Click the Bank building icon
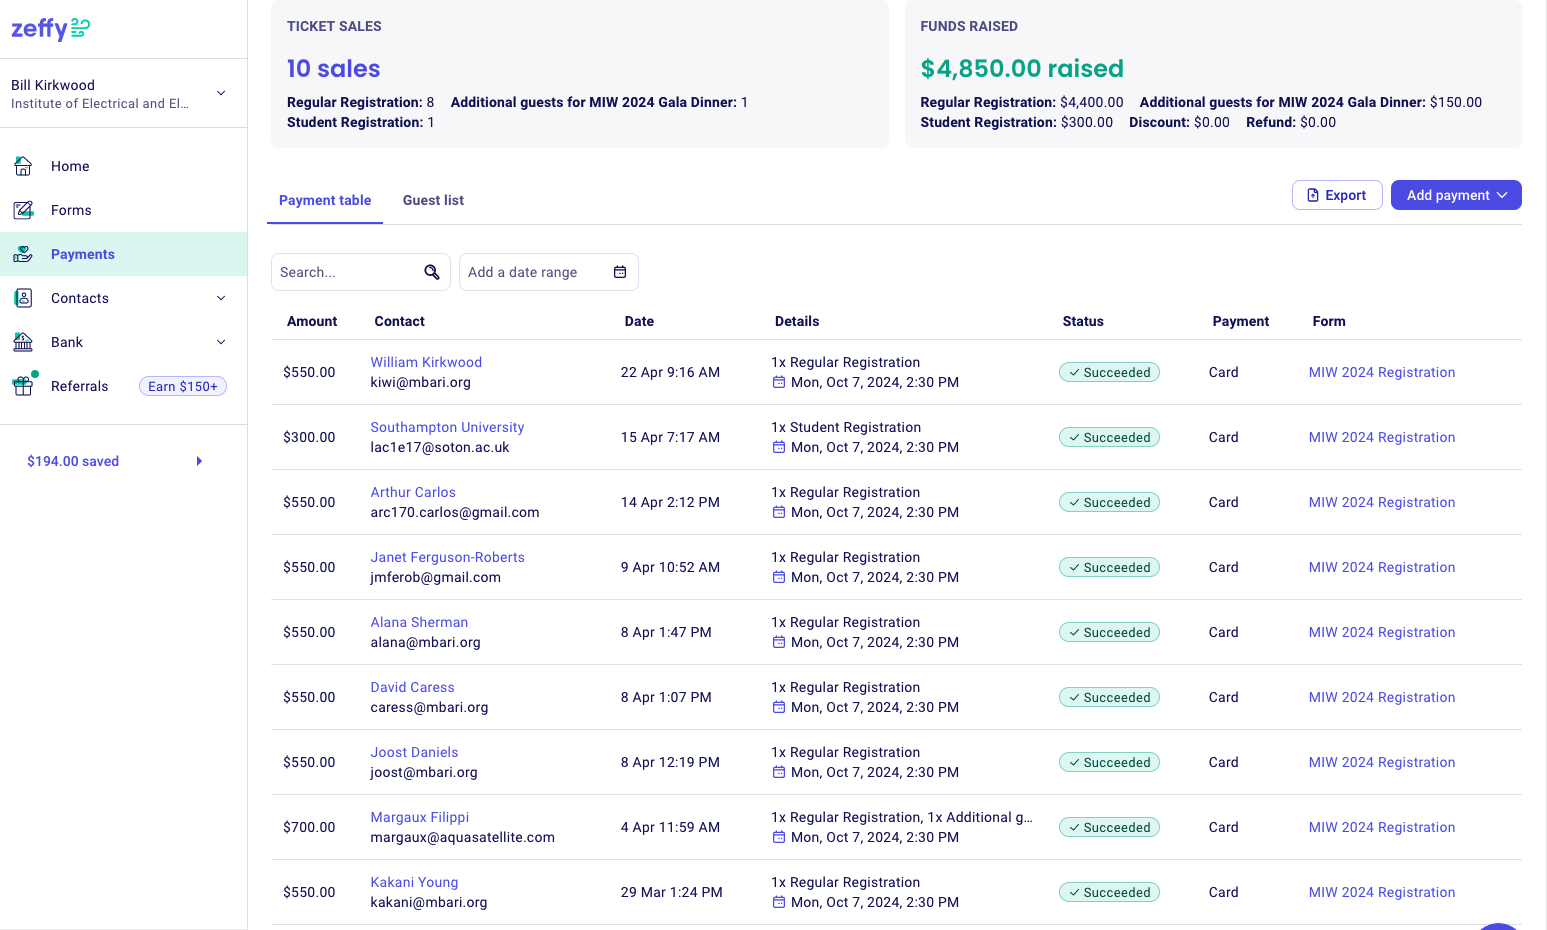The height and width of the screenshot is (930, 1547). pos(23,342)
